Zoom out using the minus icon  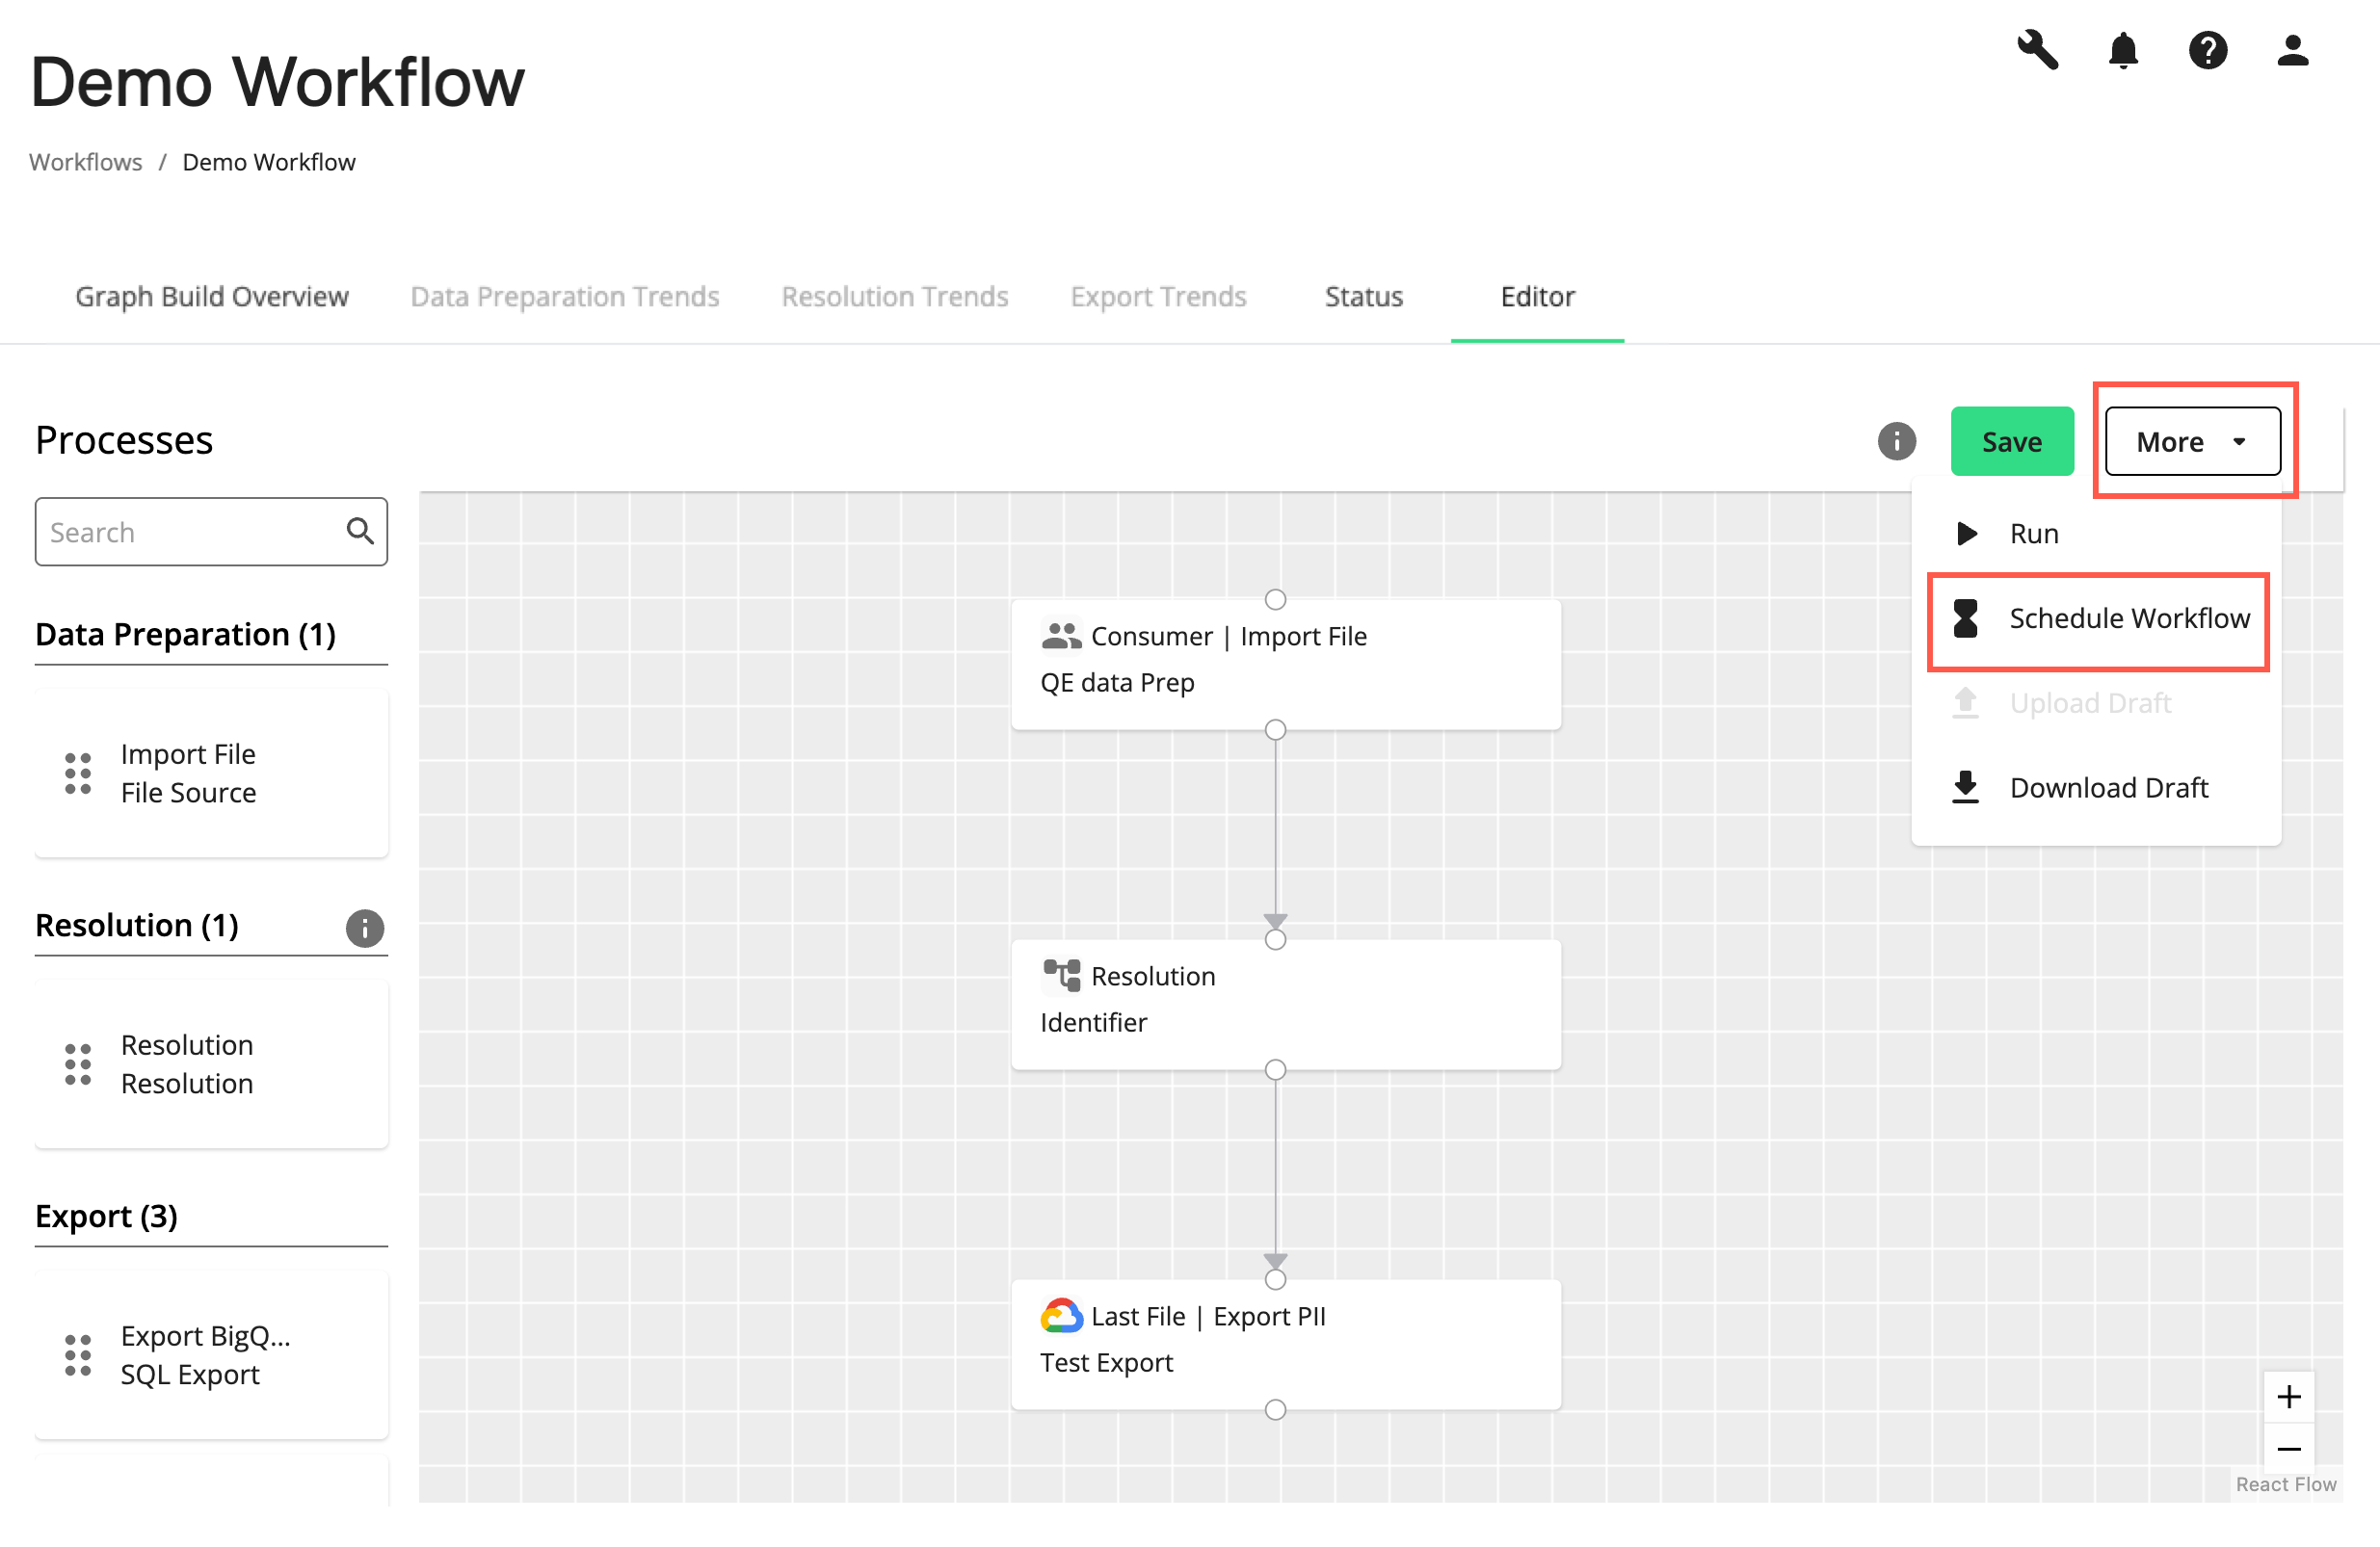pyautogui.click(x=2290, y=1448)
